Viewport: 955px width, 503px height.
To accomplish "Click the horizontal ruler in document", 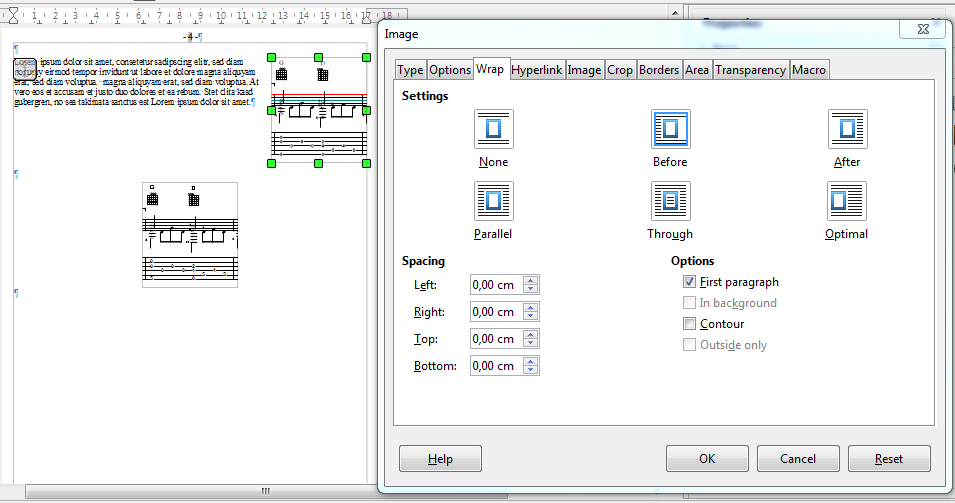I will pyautogui.click(x=204, y=15).
